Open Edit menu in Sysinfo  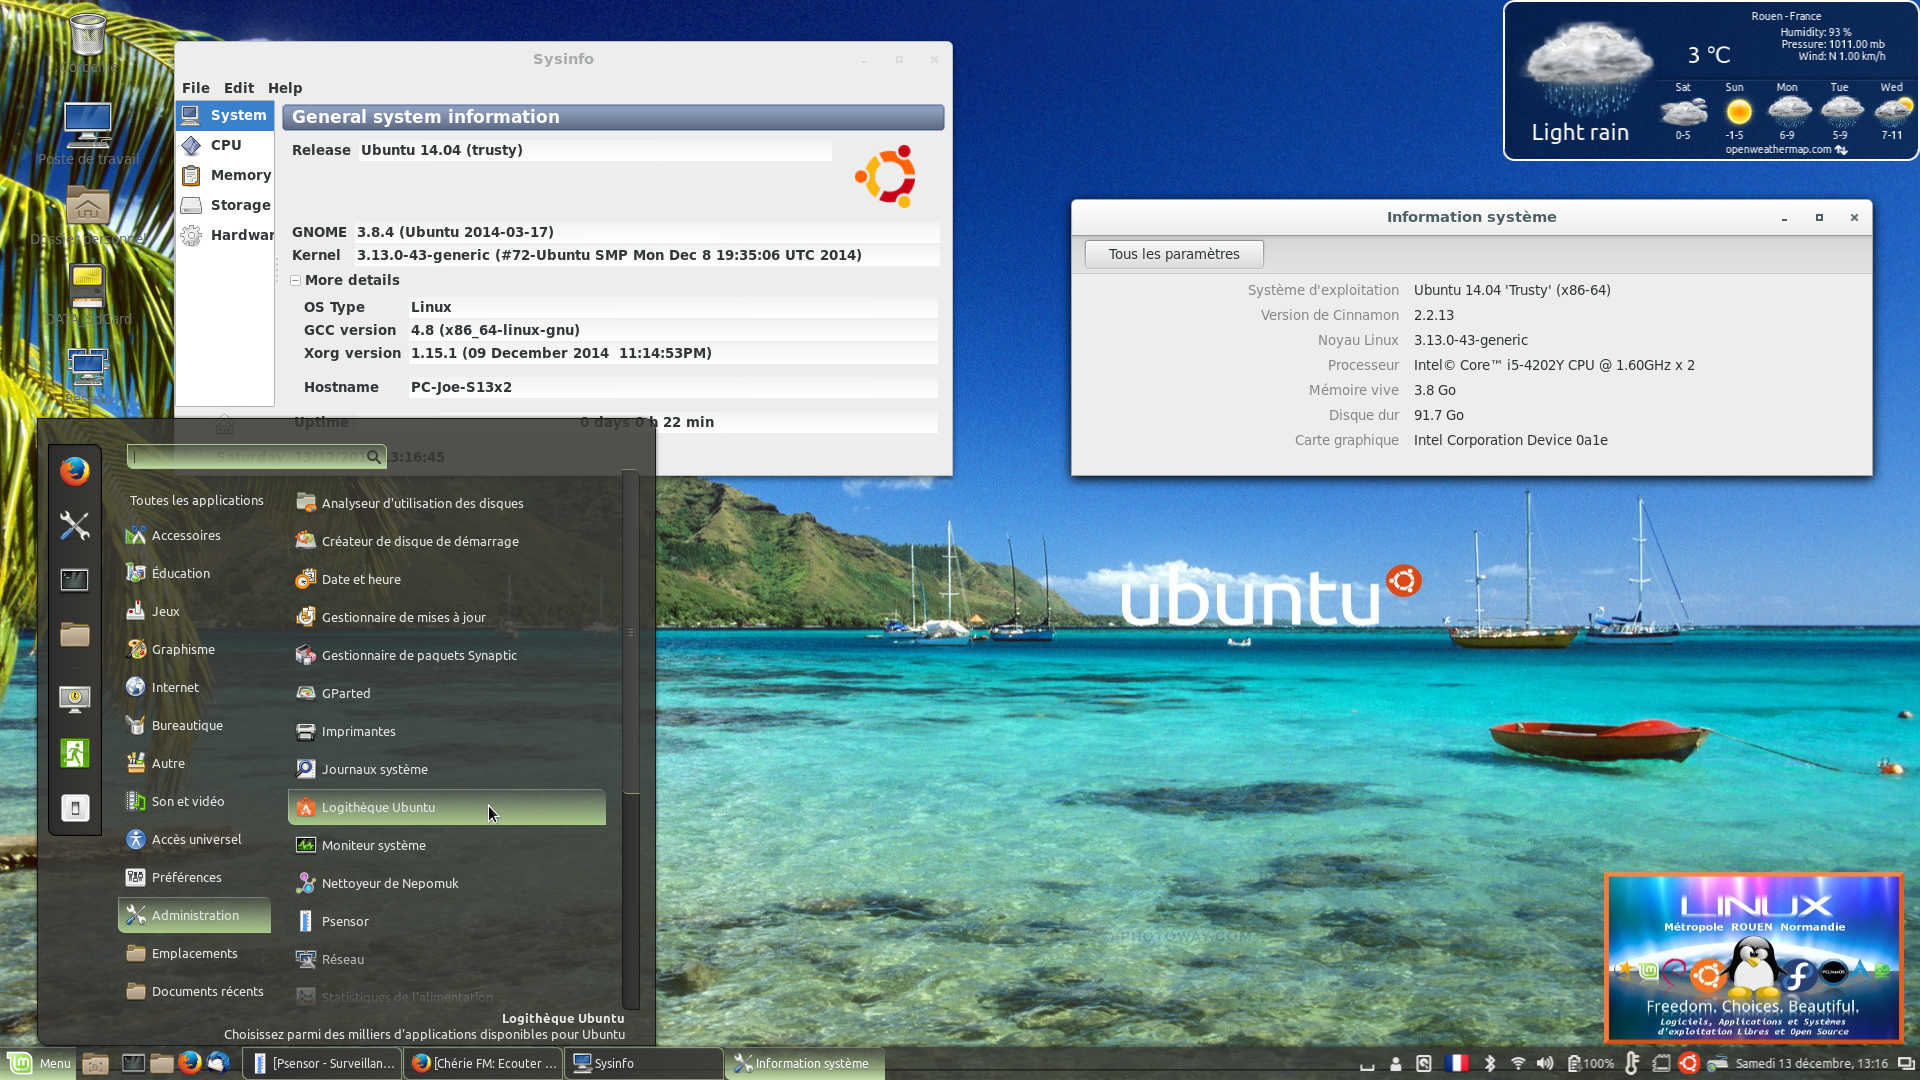(238, 88)
